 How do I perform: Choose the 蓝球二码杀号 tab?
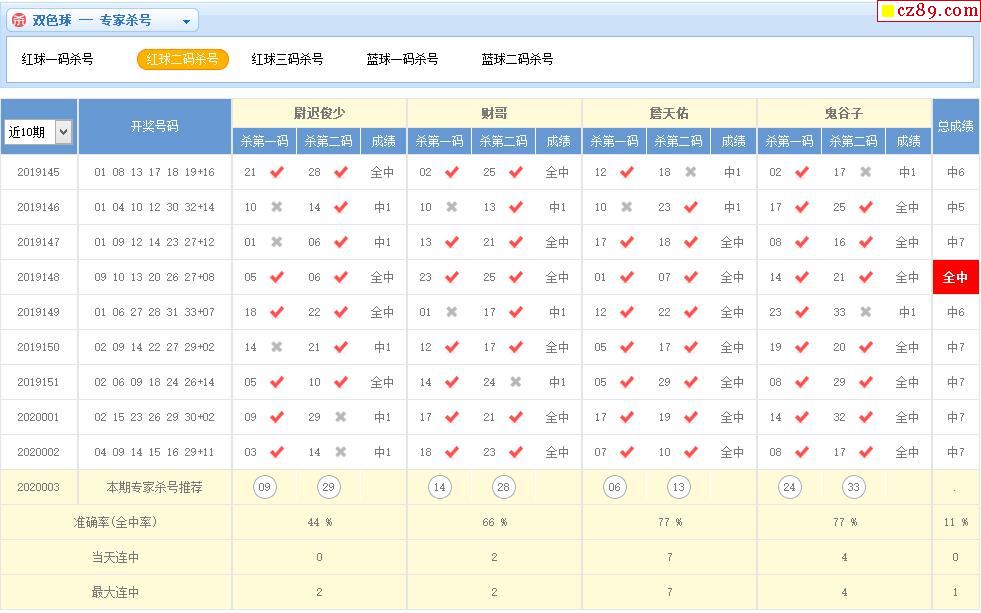(x=517, y=59)
